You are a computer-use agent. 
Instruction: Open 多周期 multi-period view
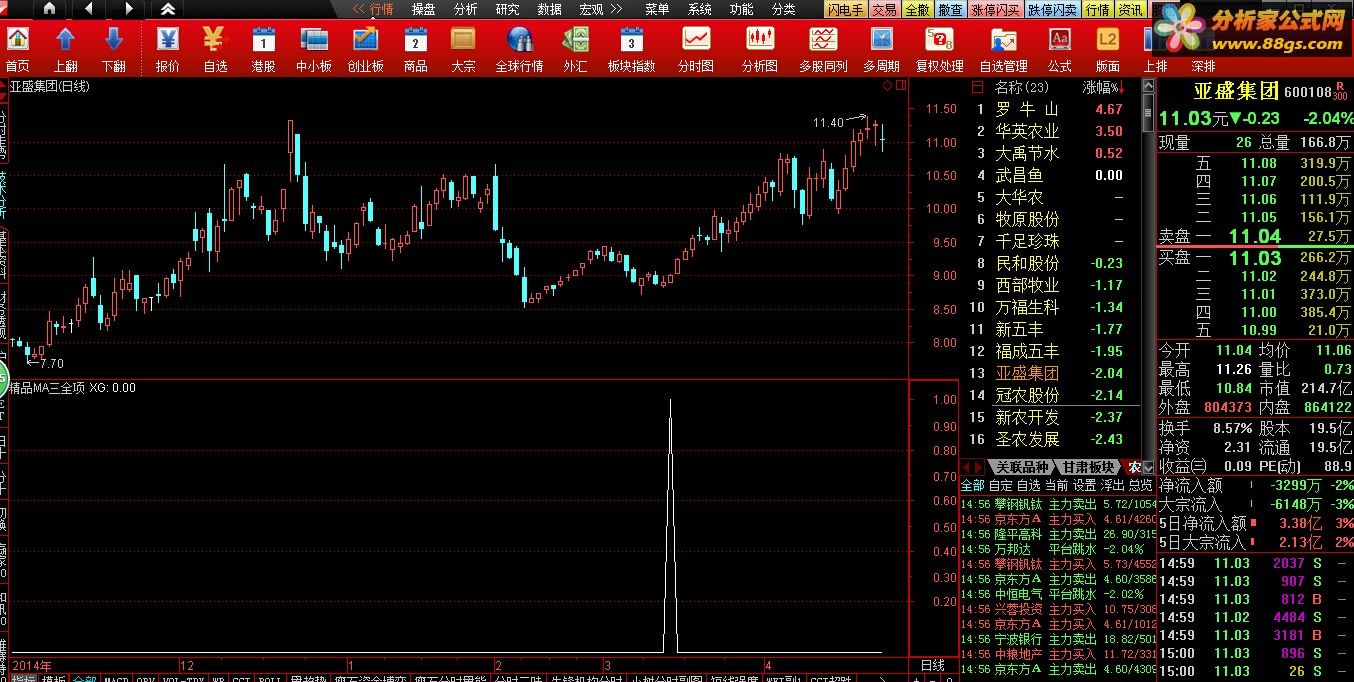pyautogui.click(x=881, y=50)
